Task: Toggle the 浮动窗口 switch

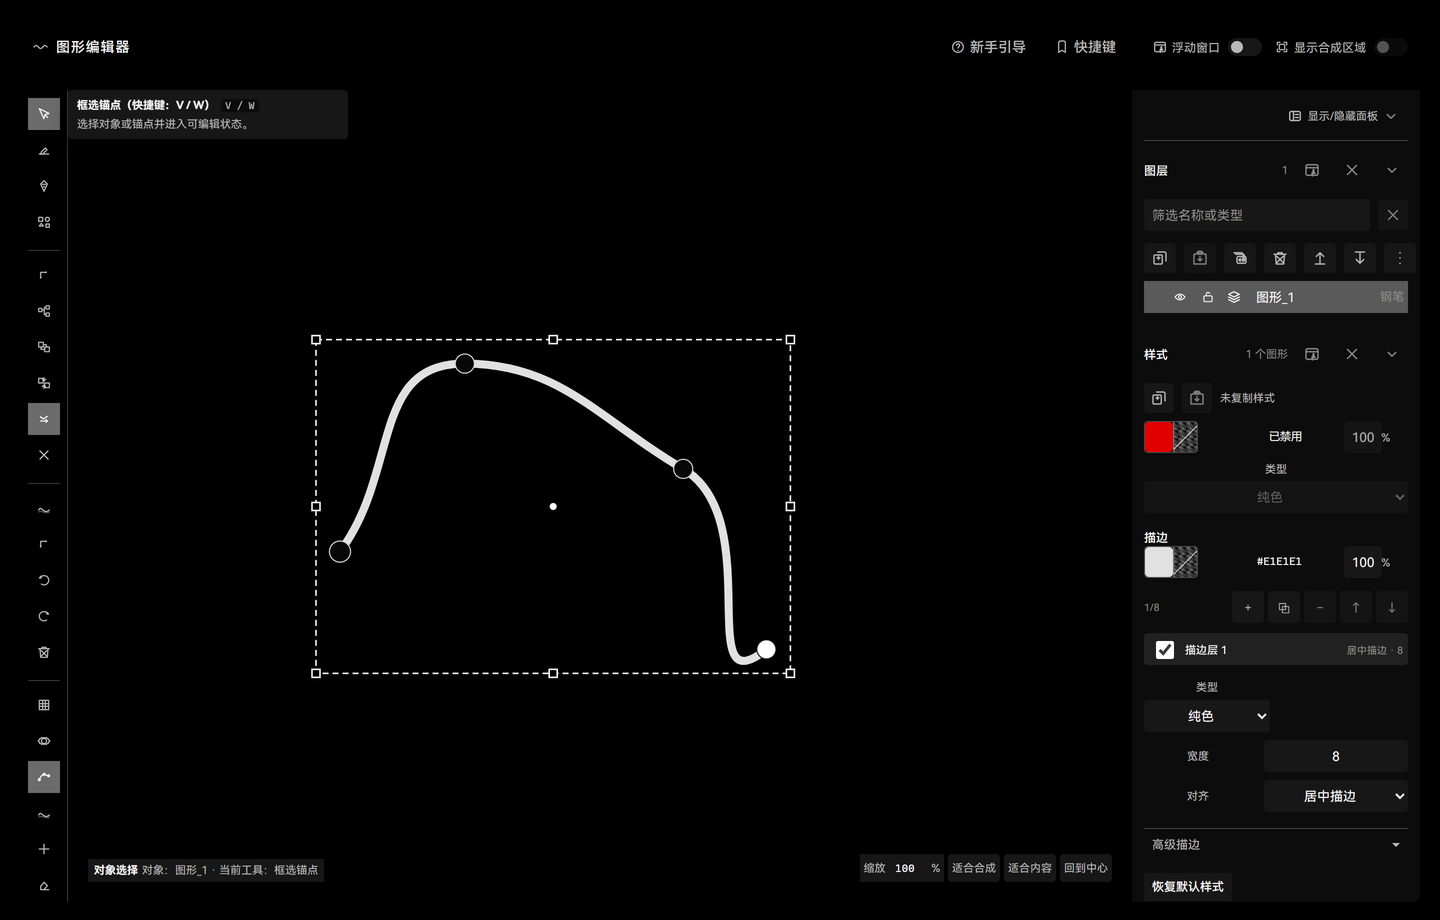Action: (x=1244, y=47)
